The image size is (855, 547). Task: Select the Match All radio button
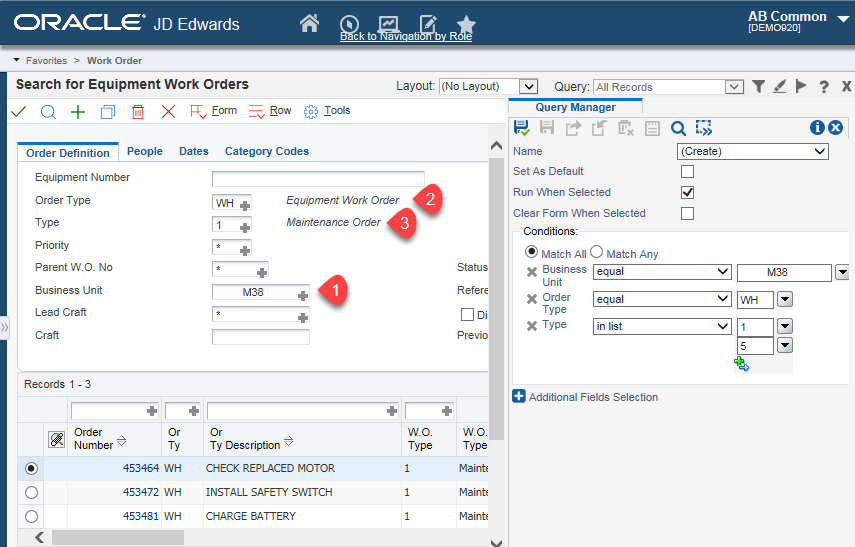pos(531,251)
